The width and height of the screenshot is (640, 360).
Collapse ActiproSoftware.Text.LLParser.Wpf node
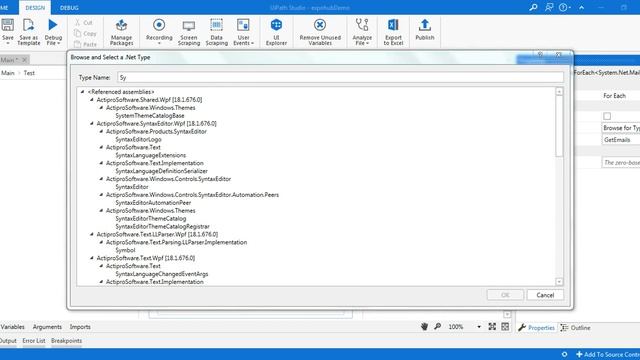tap(92, 234)
